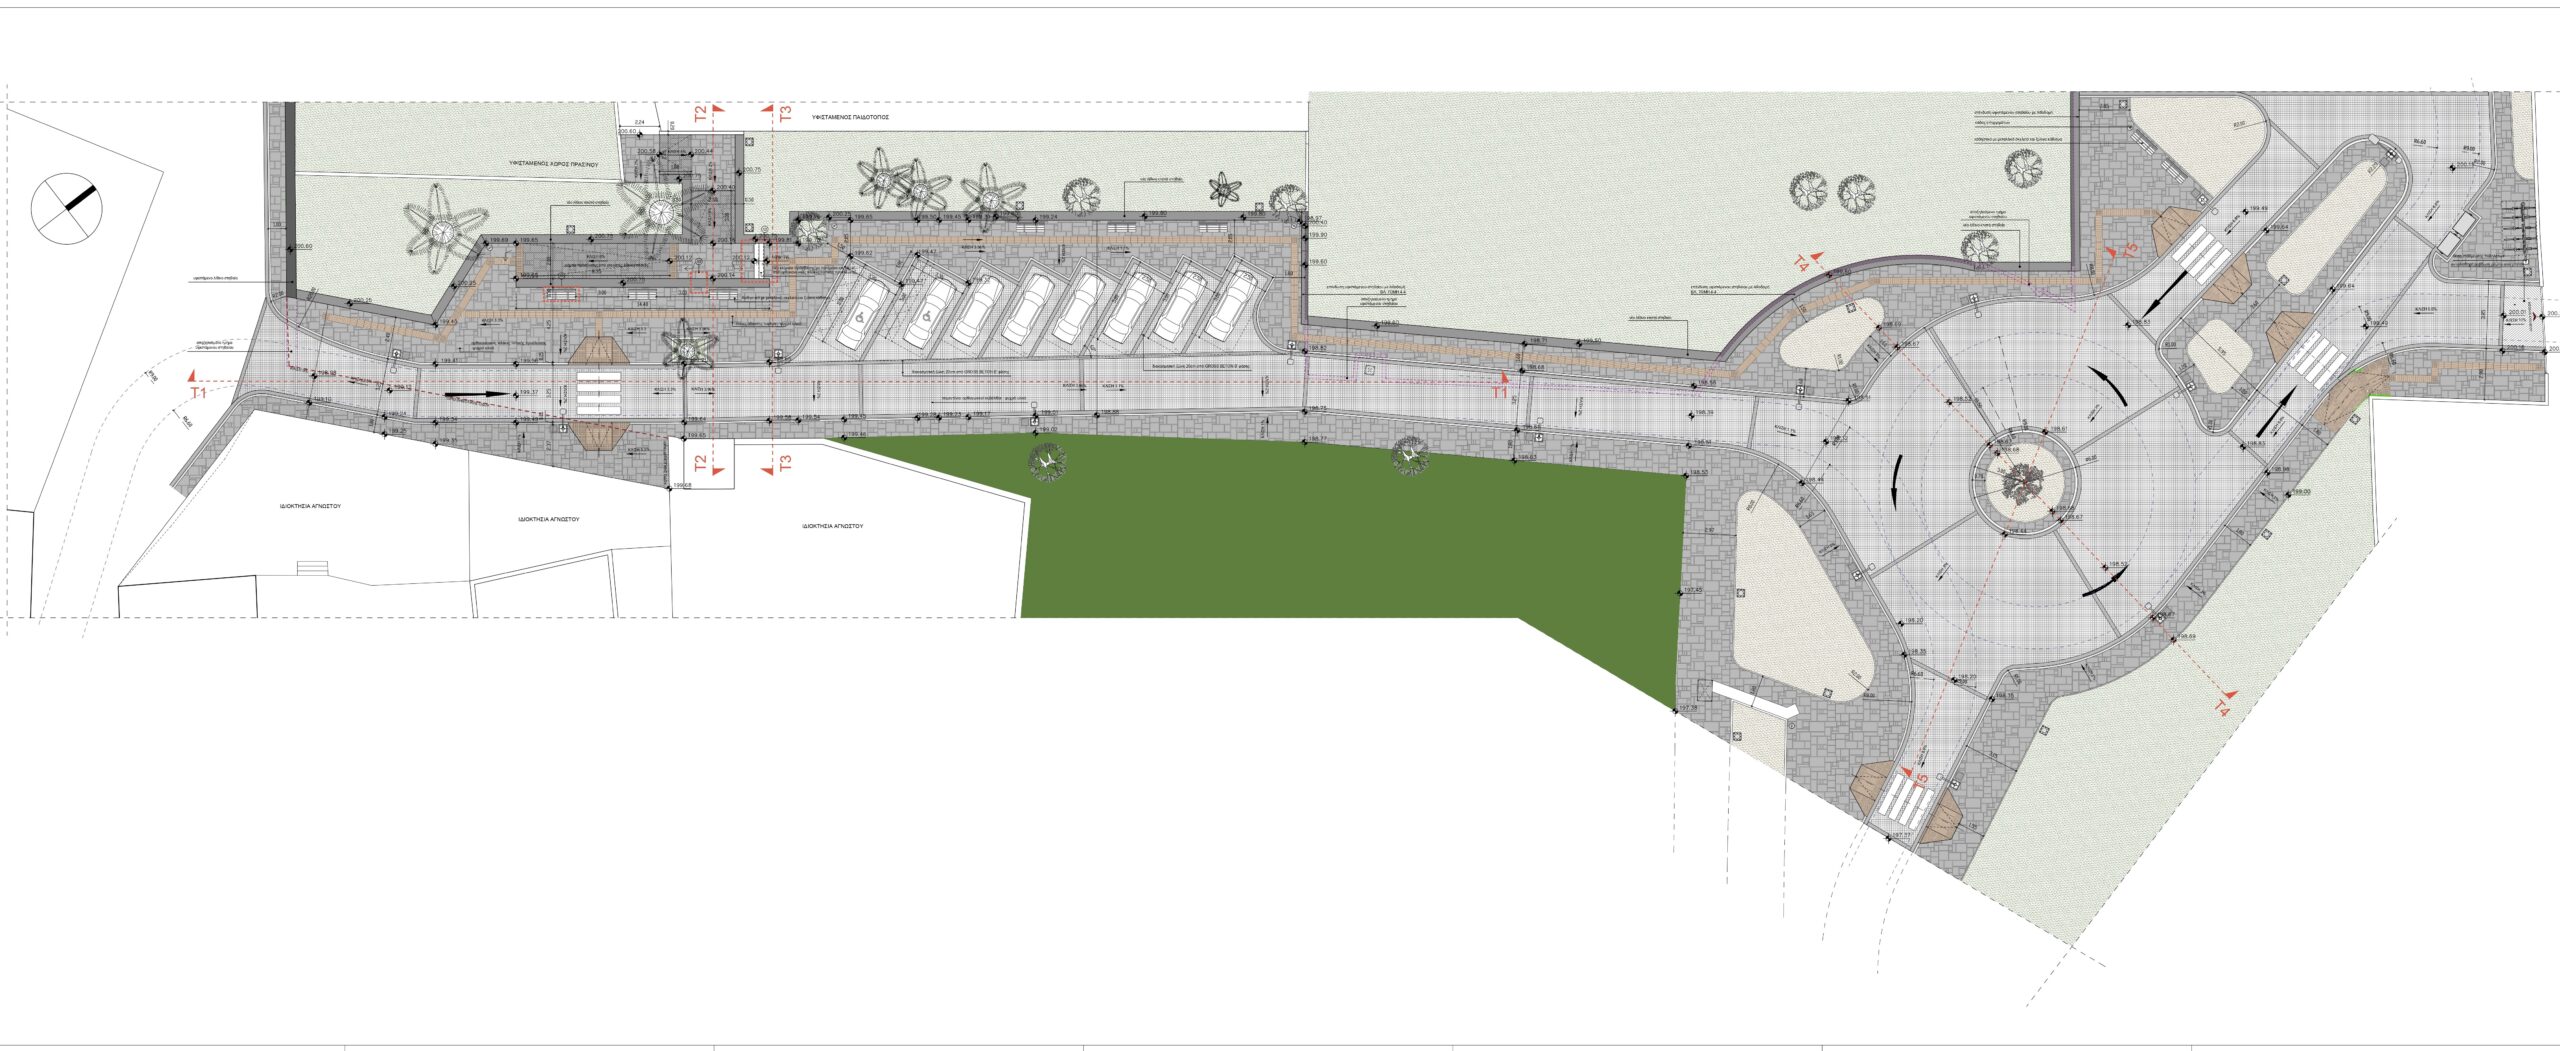Click the black direction arrow near T1
Image resolution: width=2560 pixels, height=1051 pixels.
click(476, 395)
